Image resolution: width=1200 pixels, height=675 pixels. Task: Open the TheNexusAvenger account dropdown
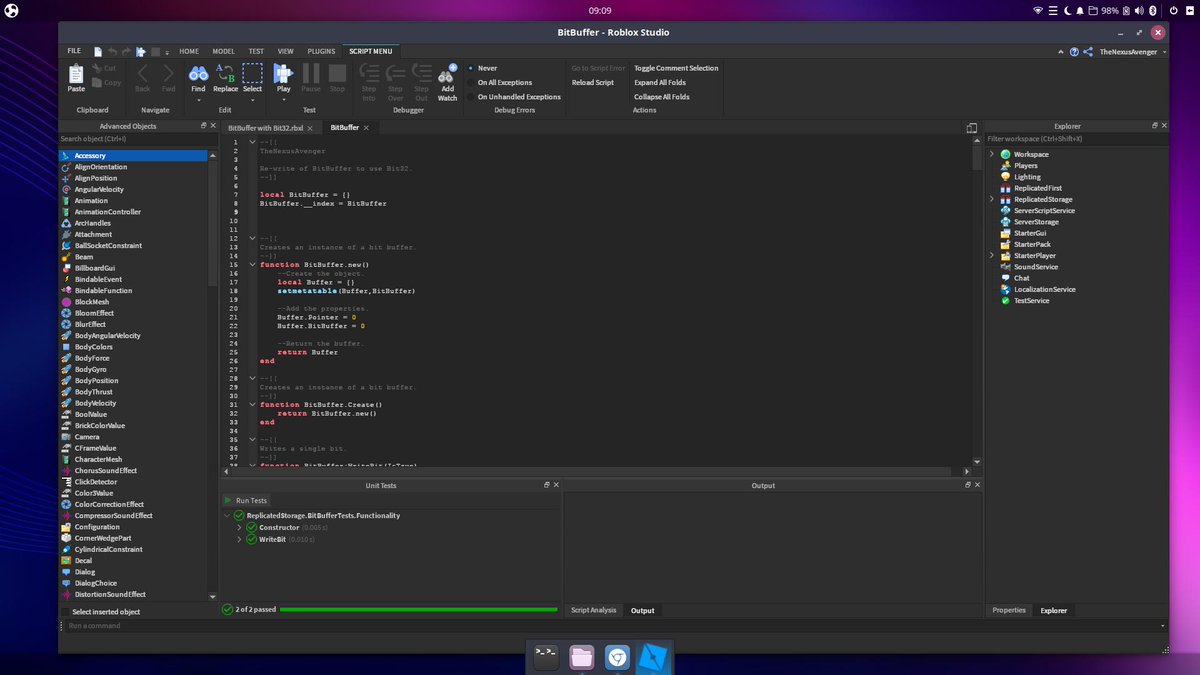point(1165,52)
